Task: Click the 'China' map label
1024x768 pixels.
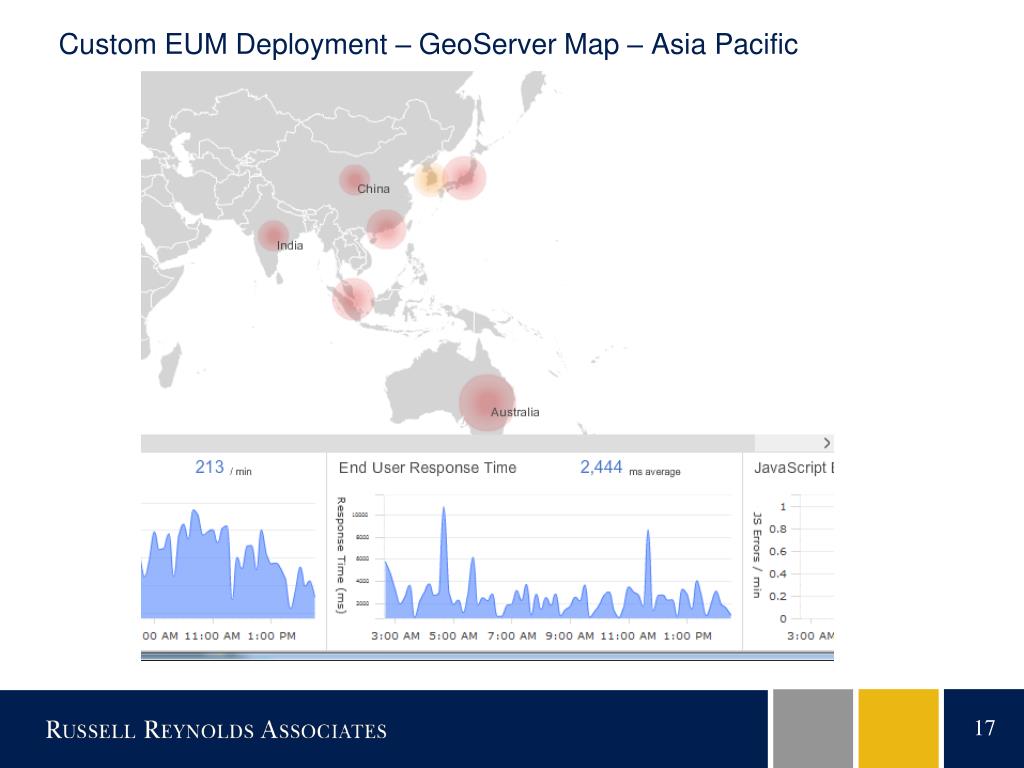Action: point(374,189)
